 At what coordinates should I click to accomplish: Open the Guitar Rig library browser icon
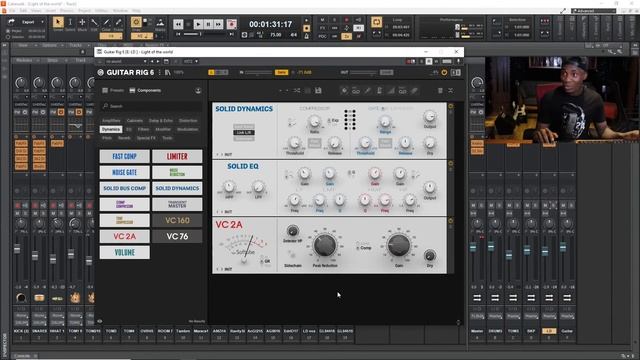pyautogui.click(x=167, y=73)
